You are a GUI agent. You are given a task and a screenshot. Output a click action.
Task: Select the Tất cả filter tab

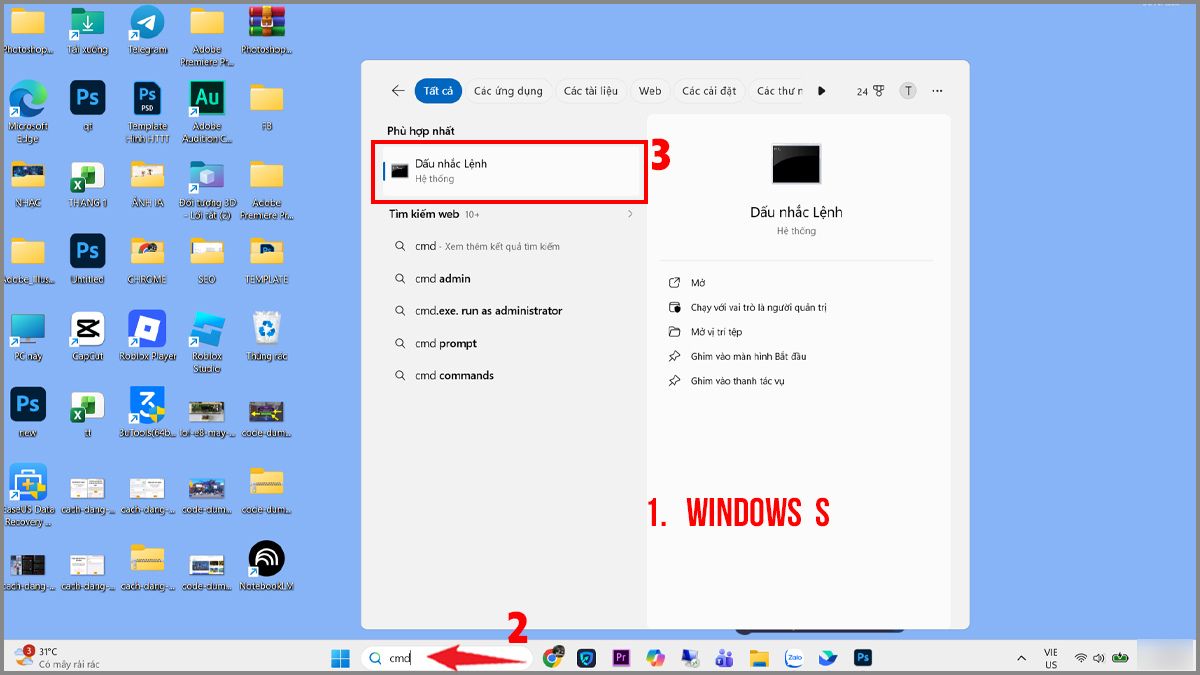pyautogui.click(x=438, y=91)
